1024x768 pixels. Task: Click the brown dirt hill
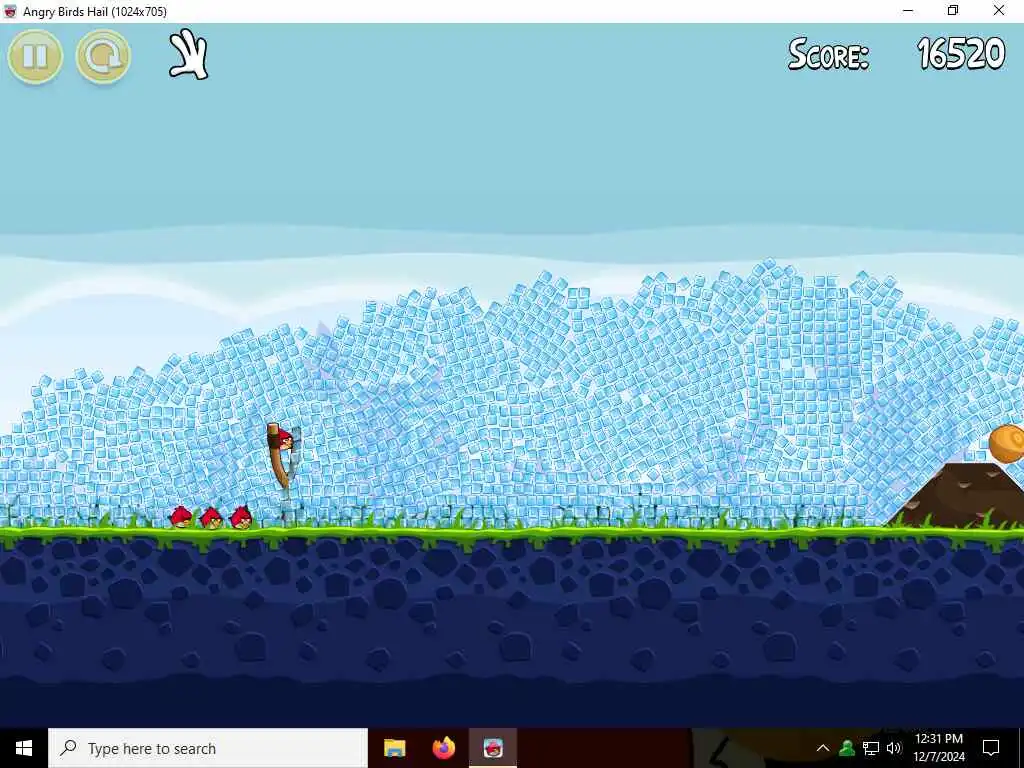pyautogui.click(x=957, y=495)
